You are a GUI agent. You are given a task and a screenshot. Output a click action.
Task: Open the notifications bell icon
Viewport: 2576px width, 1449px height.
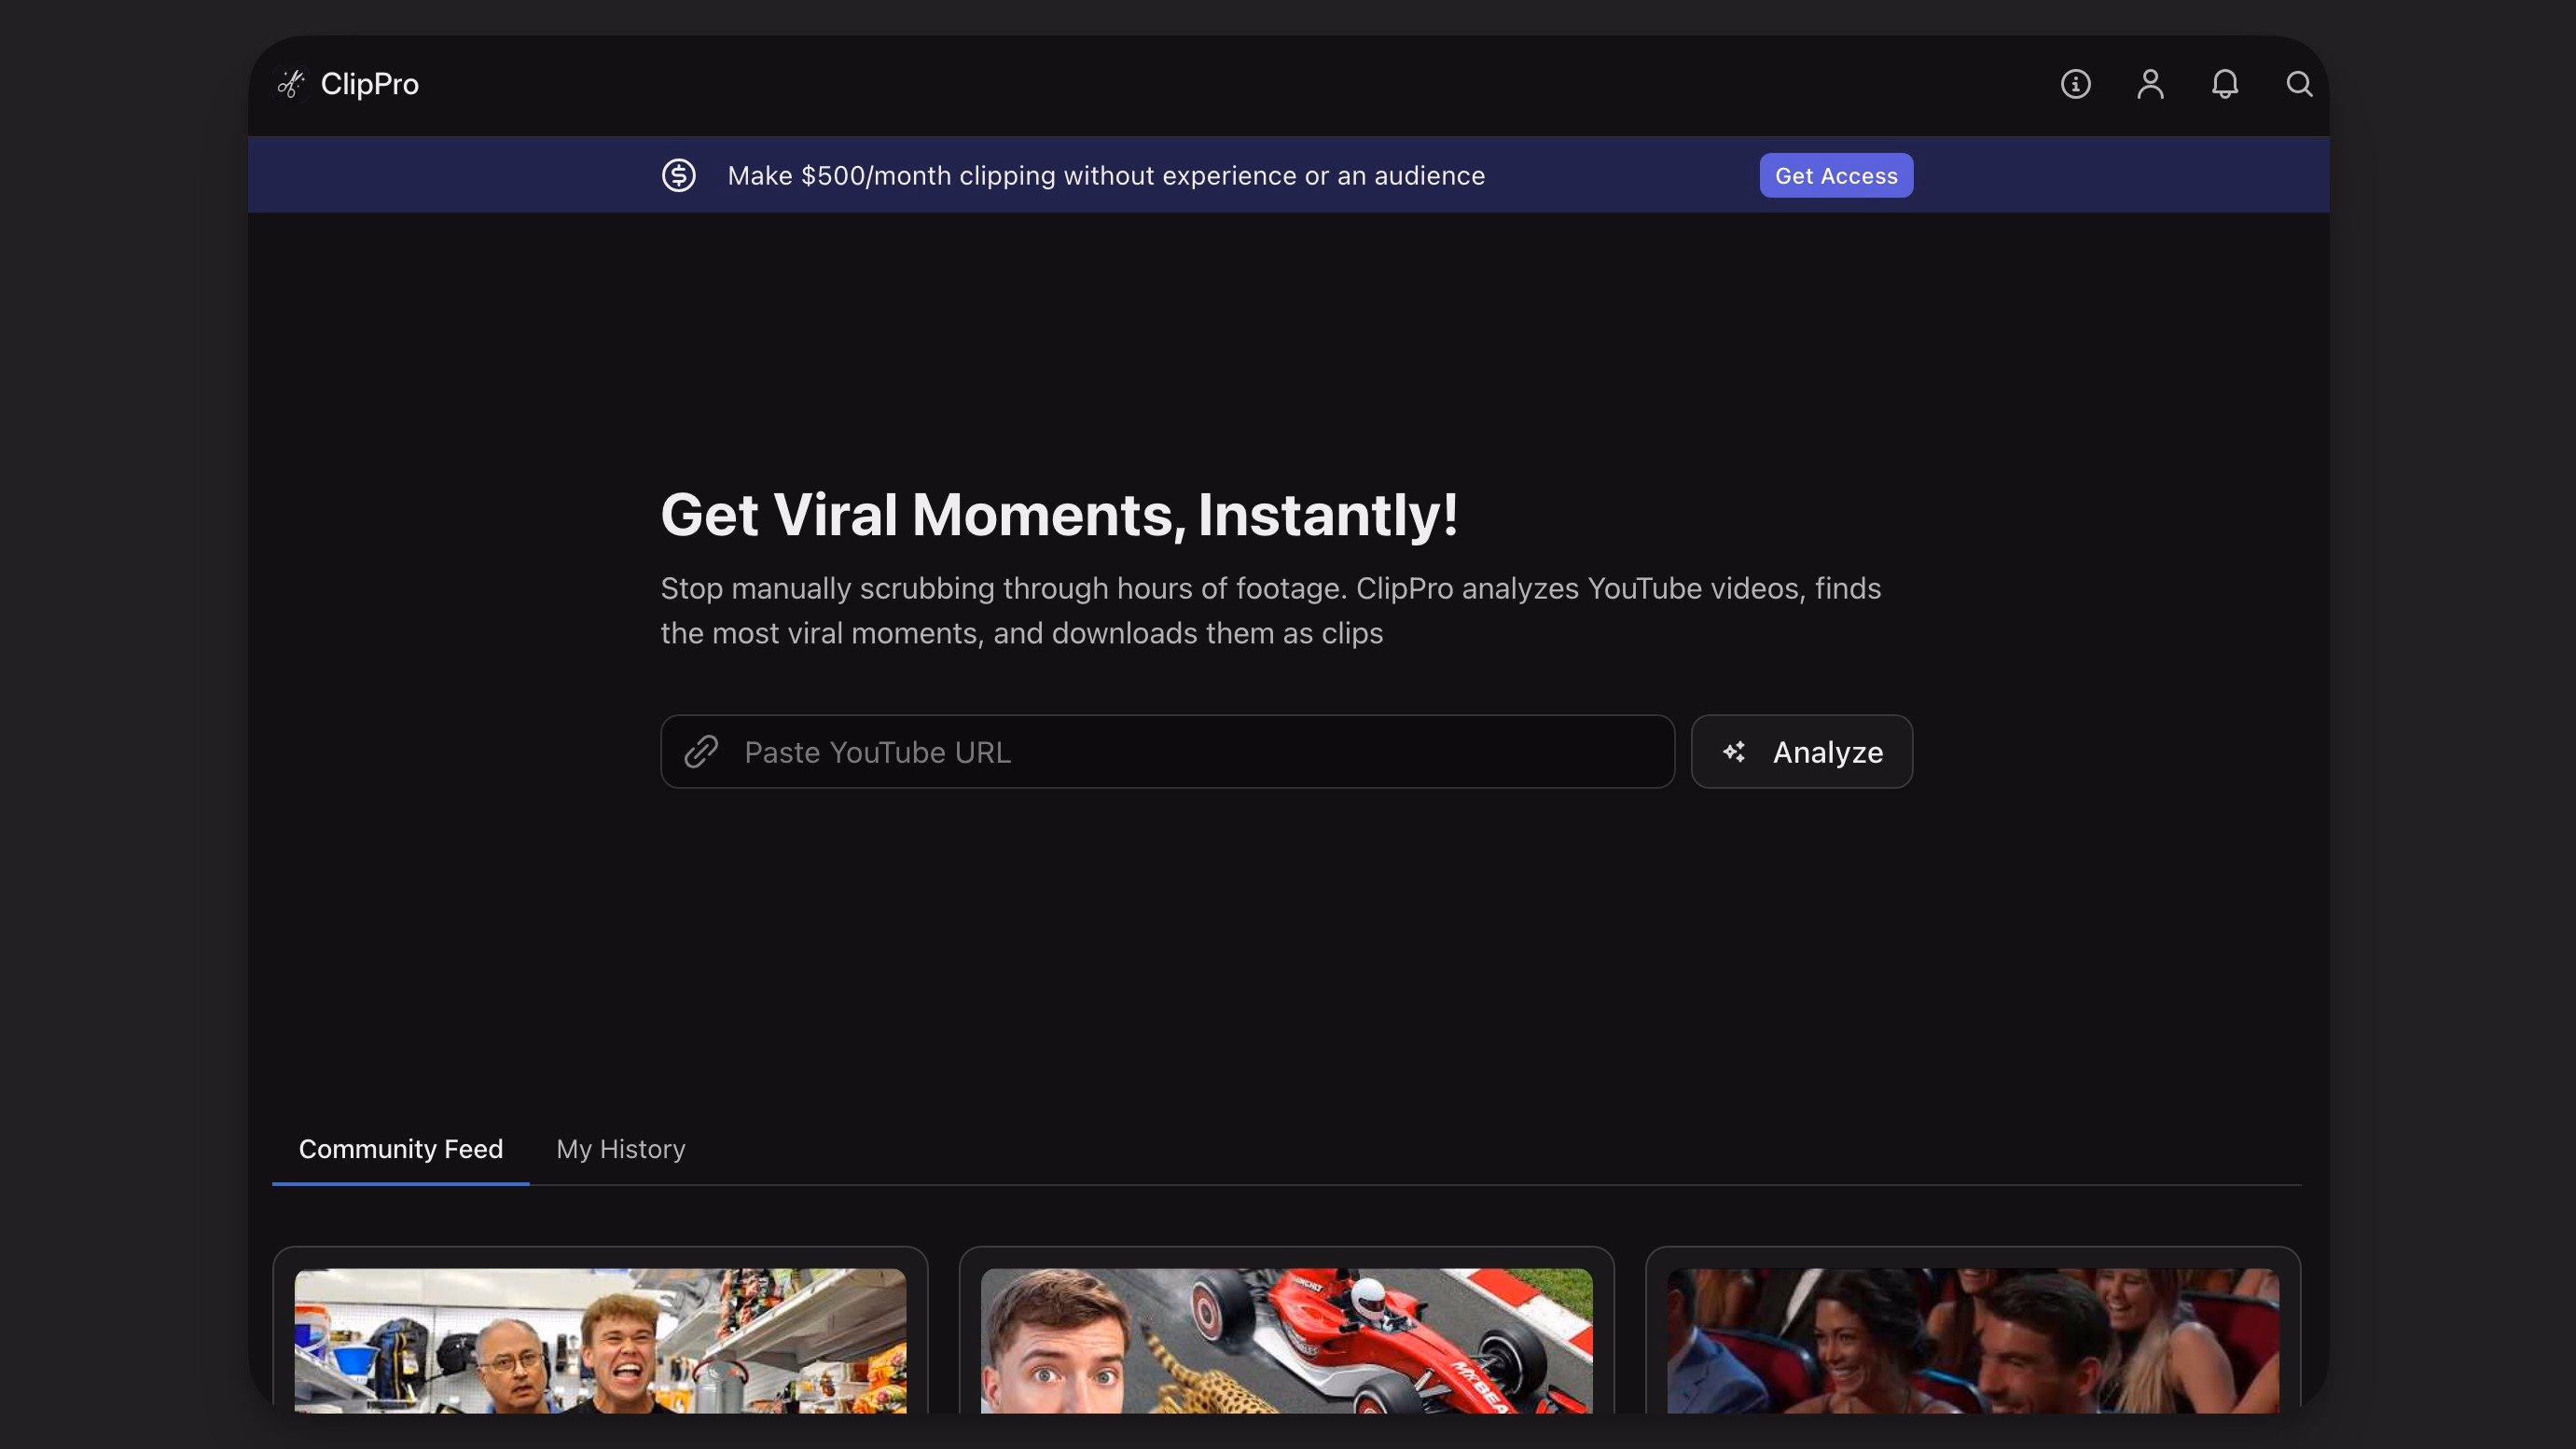(2224, 84)
